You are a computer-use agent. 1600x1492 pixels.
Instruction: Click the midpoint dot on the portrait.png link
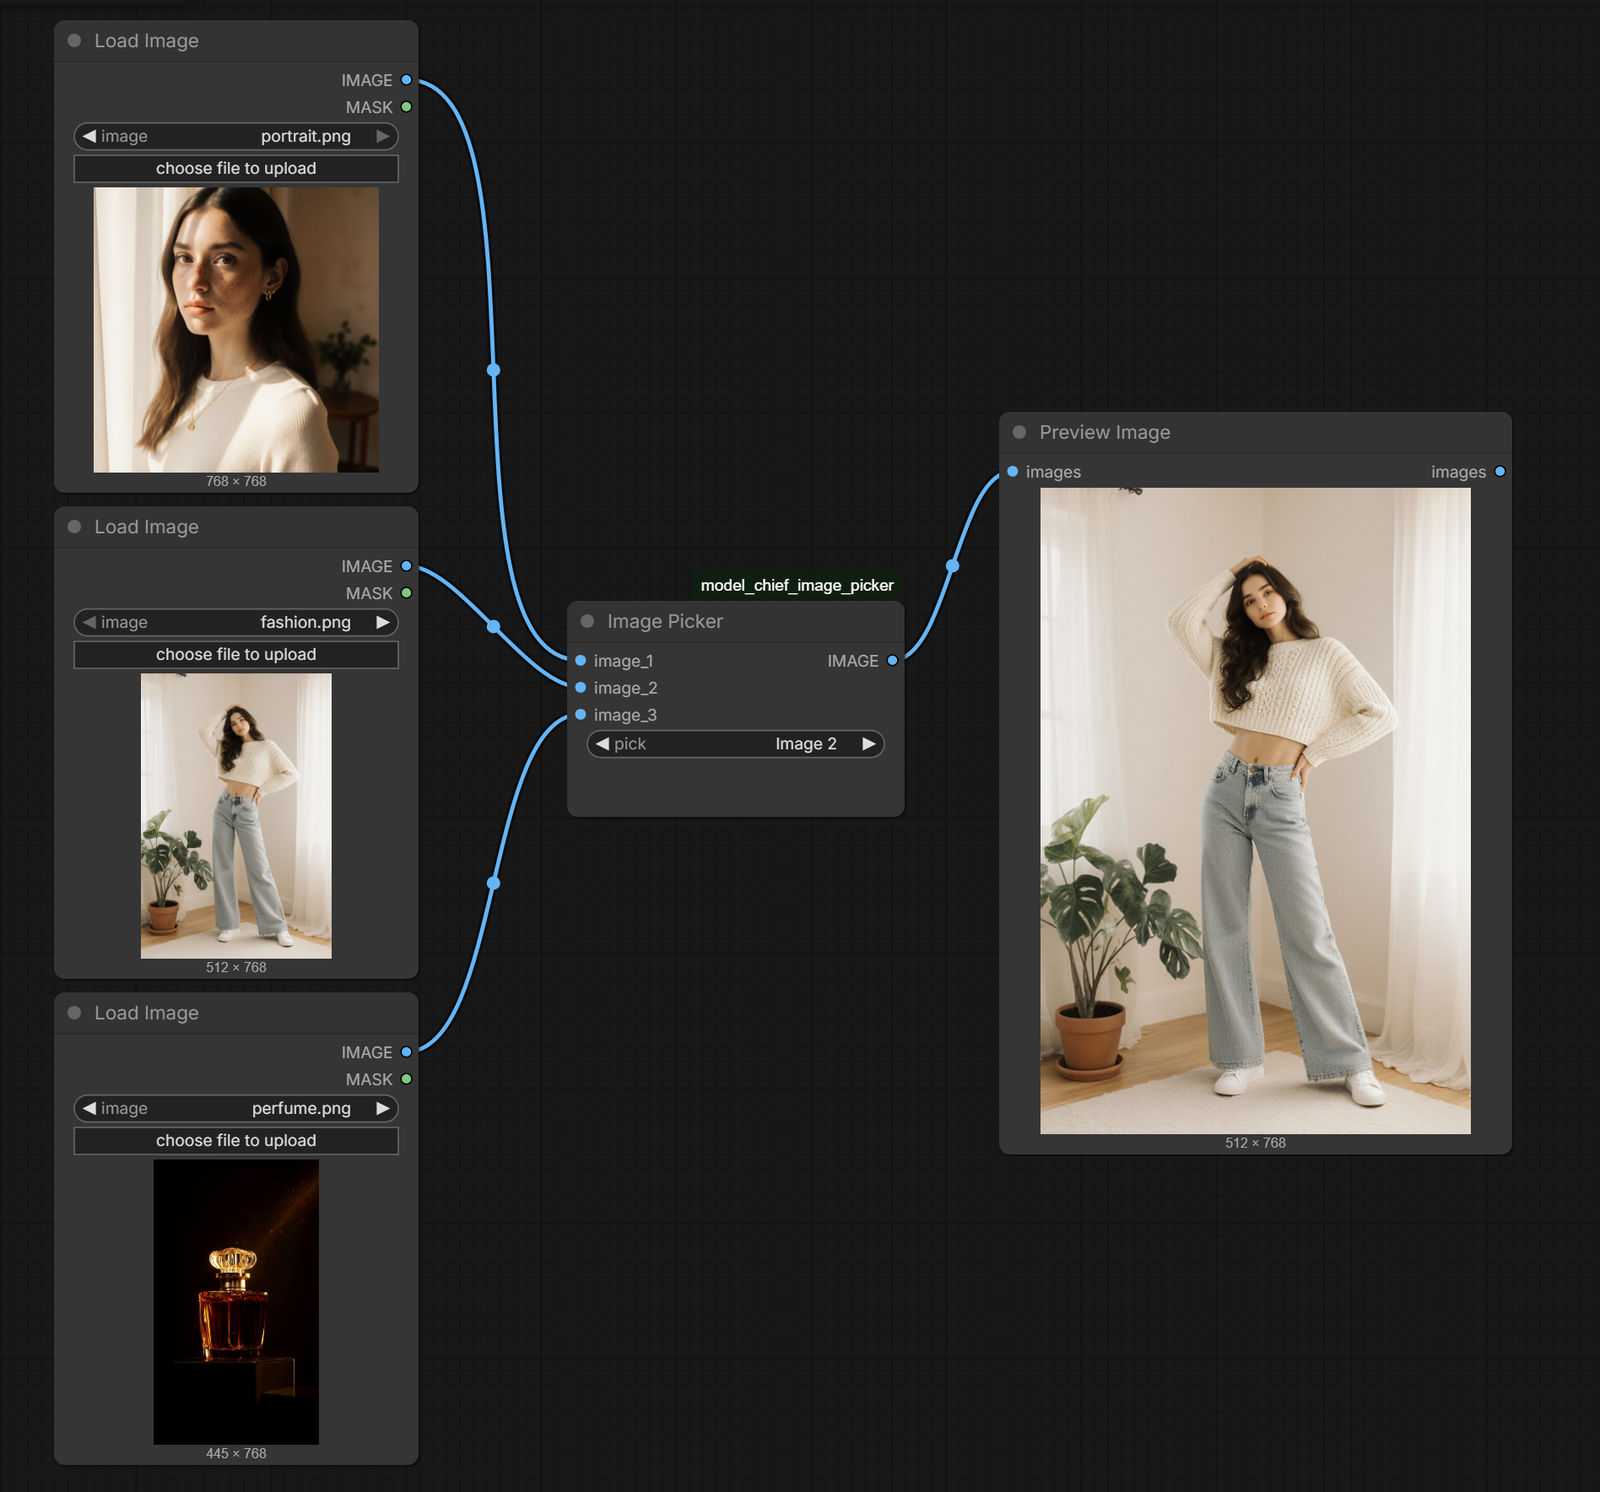[493, 370]
